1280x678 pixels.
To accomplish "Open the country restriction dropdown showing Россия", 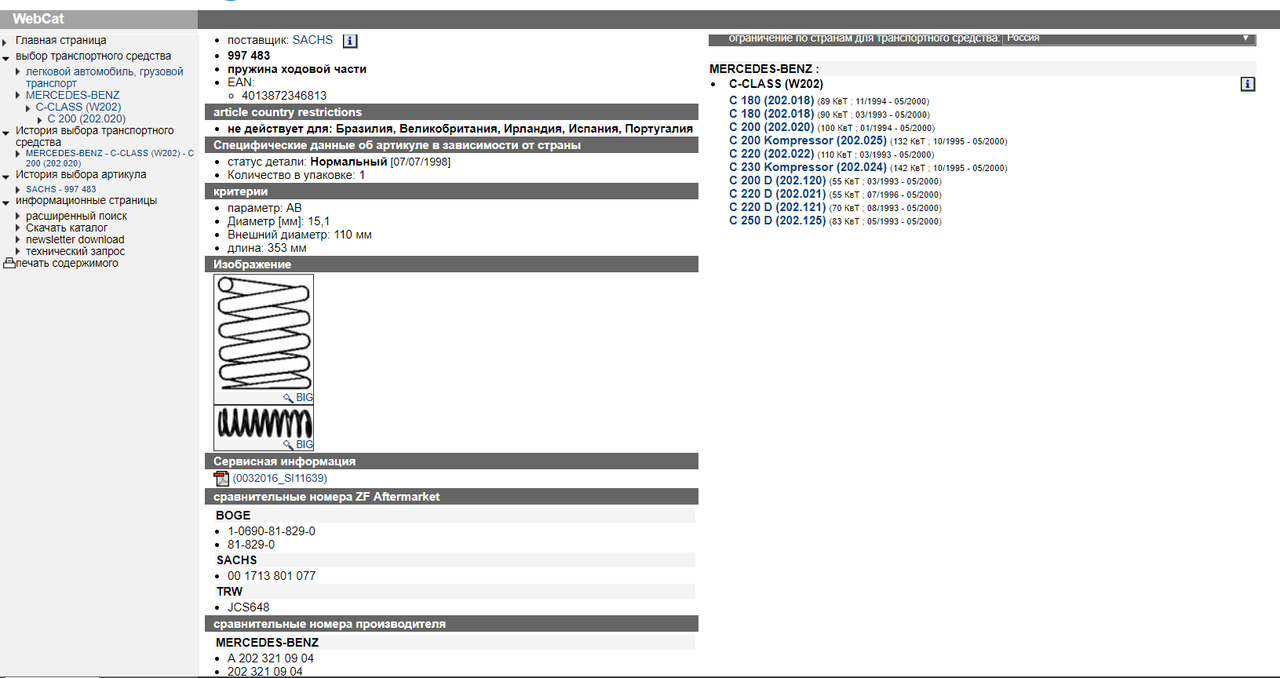I will [1129, 38].
